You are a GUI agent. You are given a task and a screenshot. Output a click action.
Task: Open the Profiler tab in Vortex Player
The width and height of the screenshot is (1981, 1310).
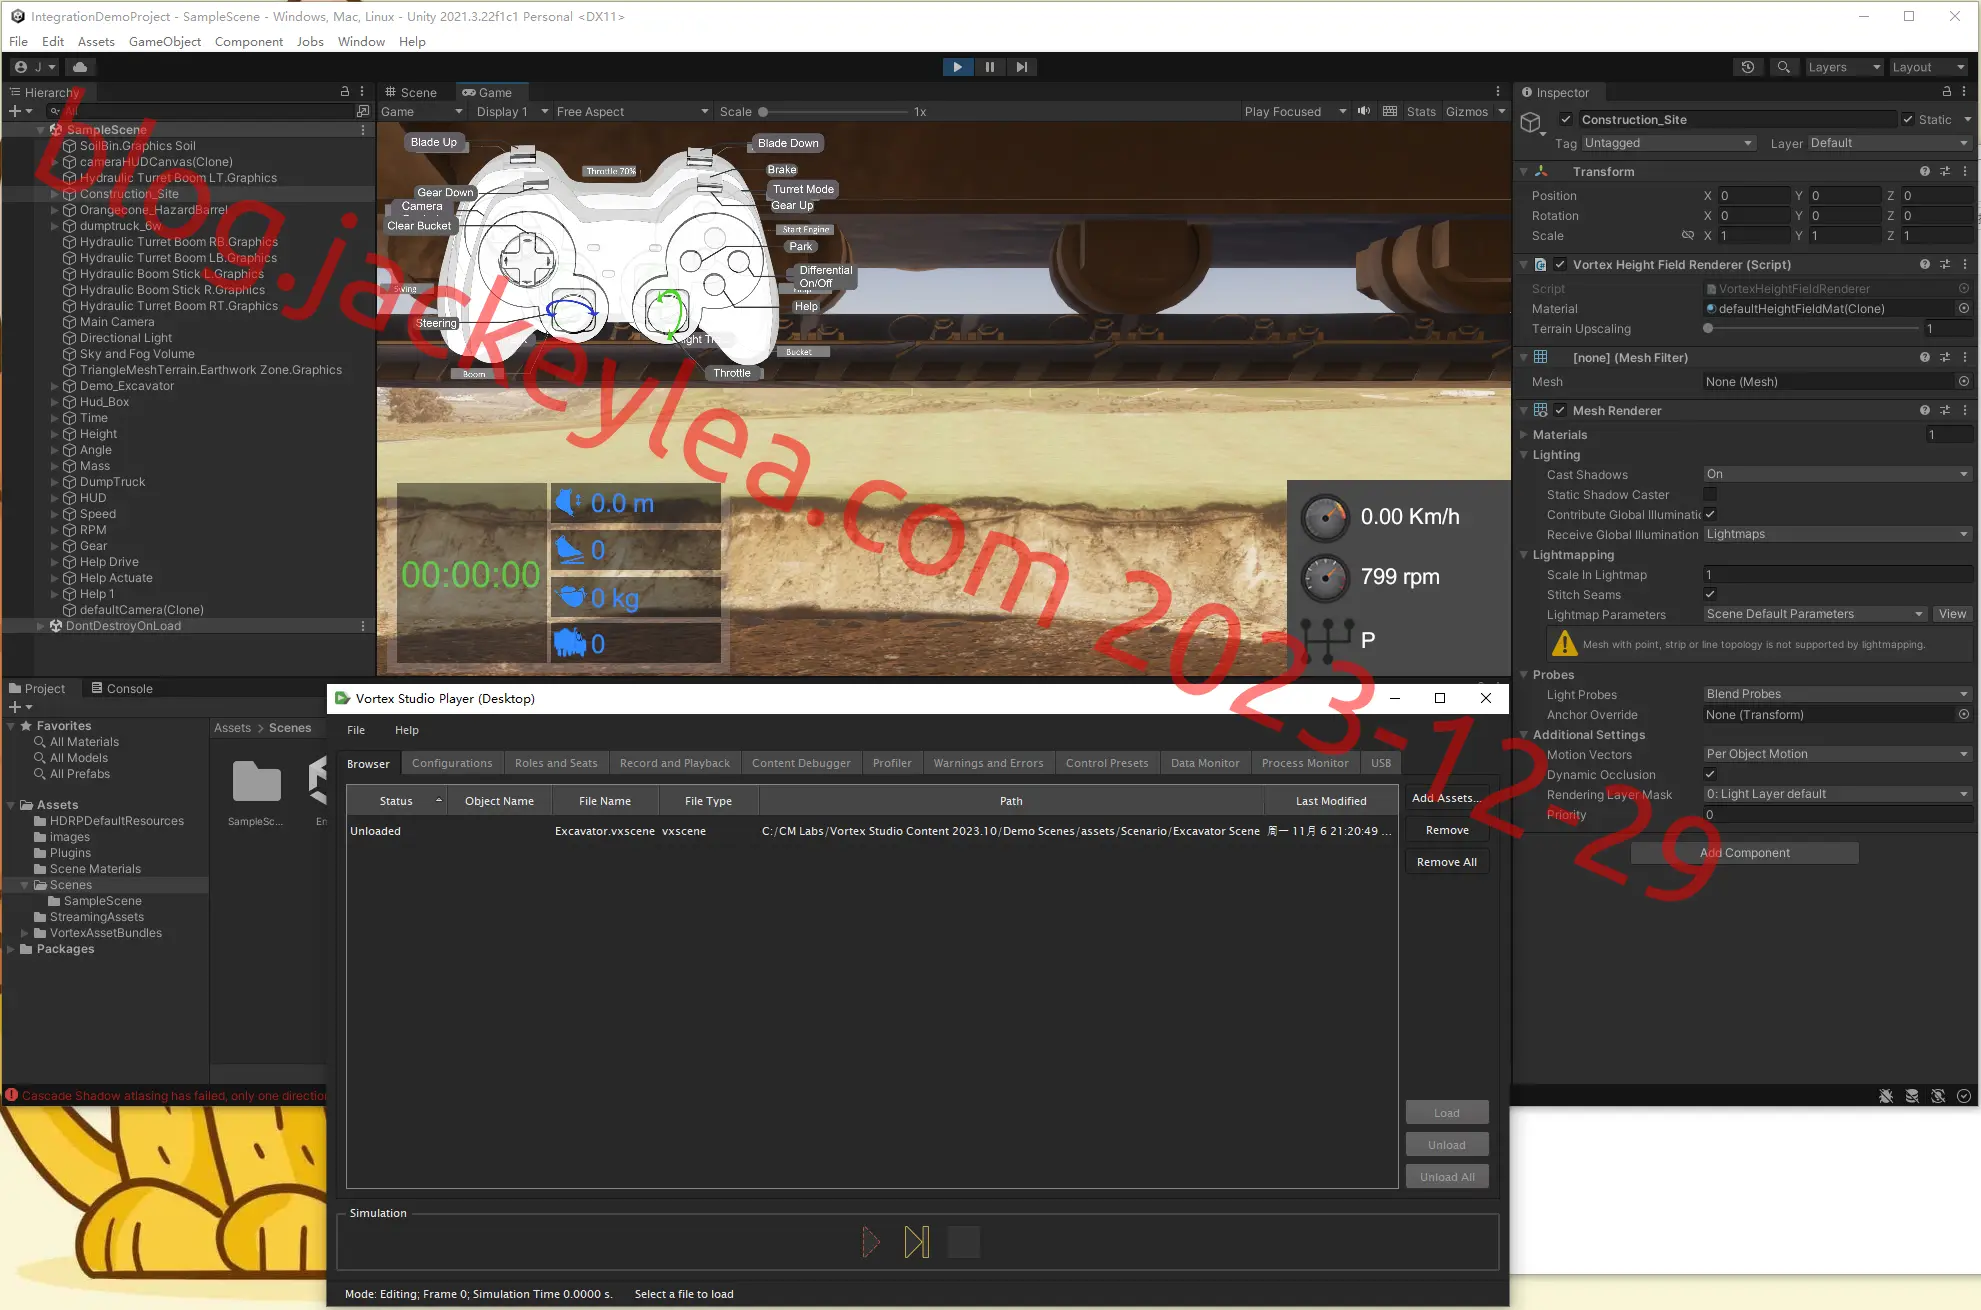coord(892,763)
